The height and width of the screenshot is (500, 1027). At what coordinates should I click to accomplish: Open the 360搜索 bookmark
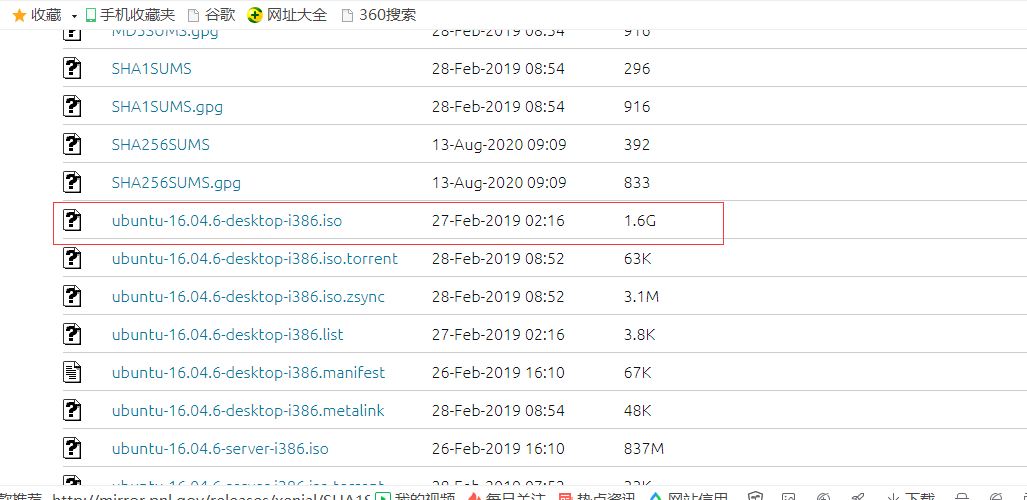pos(379,14)
